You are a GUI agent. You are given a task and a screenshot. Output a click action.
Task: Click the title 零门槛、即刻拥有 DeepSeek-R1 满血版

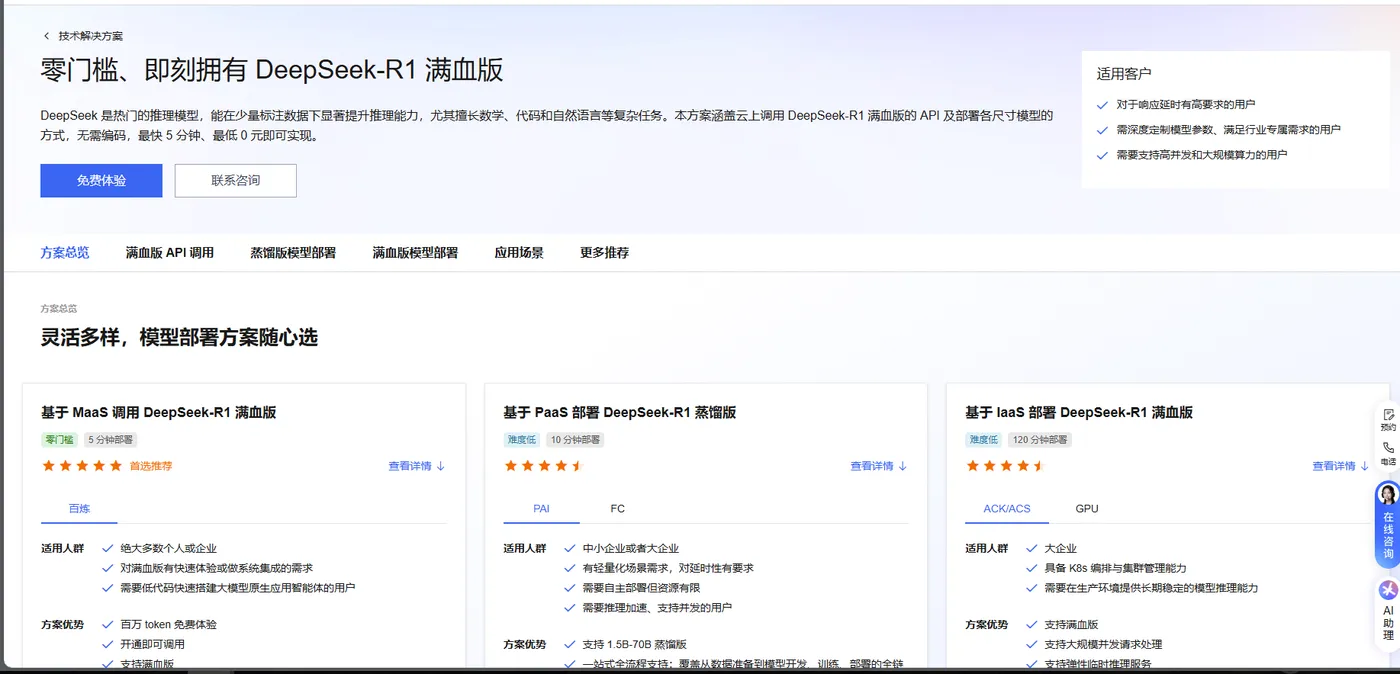(x=272, y=70)
